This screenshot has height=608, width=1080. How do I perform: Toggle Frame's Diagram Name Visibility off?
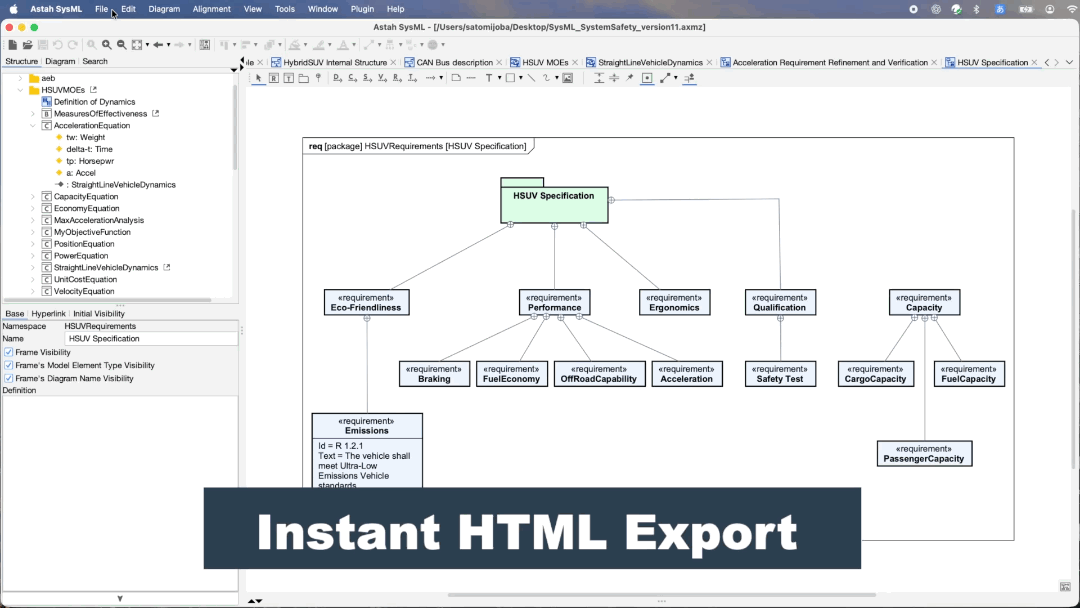9,377
